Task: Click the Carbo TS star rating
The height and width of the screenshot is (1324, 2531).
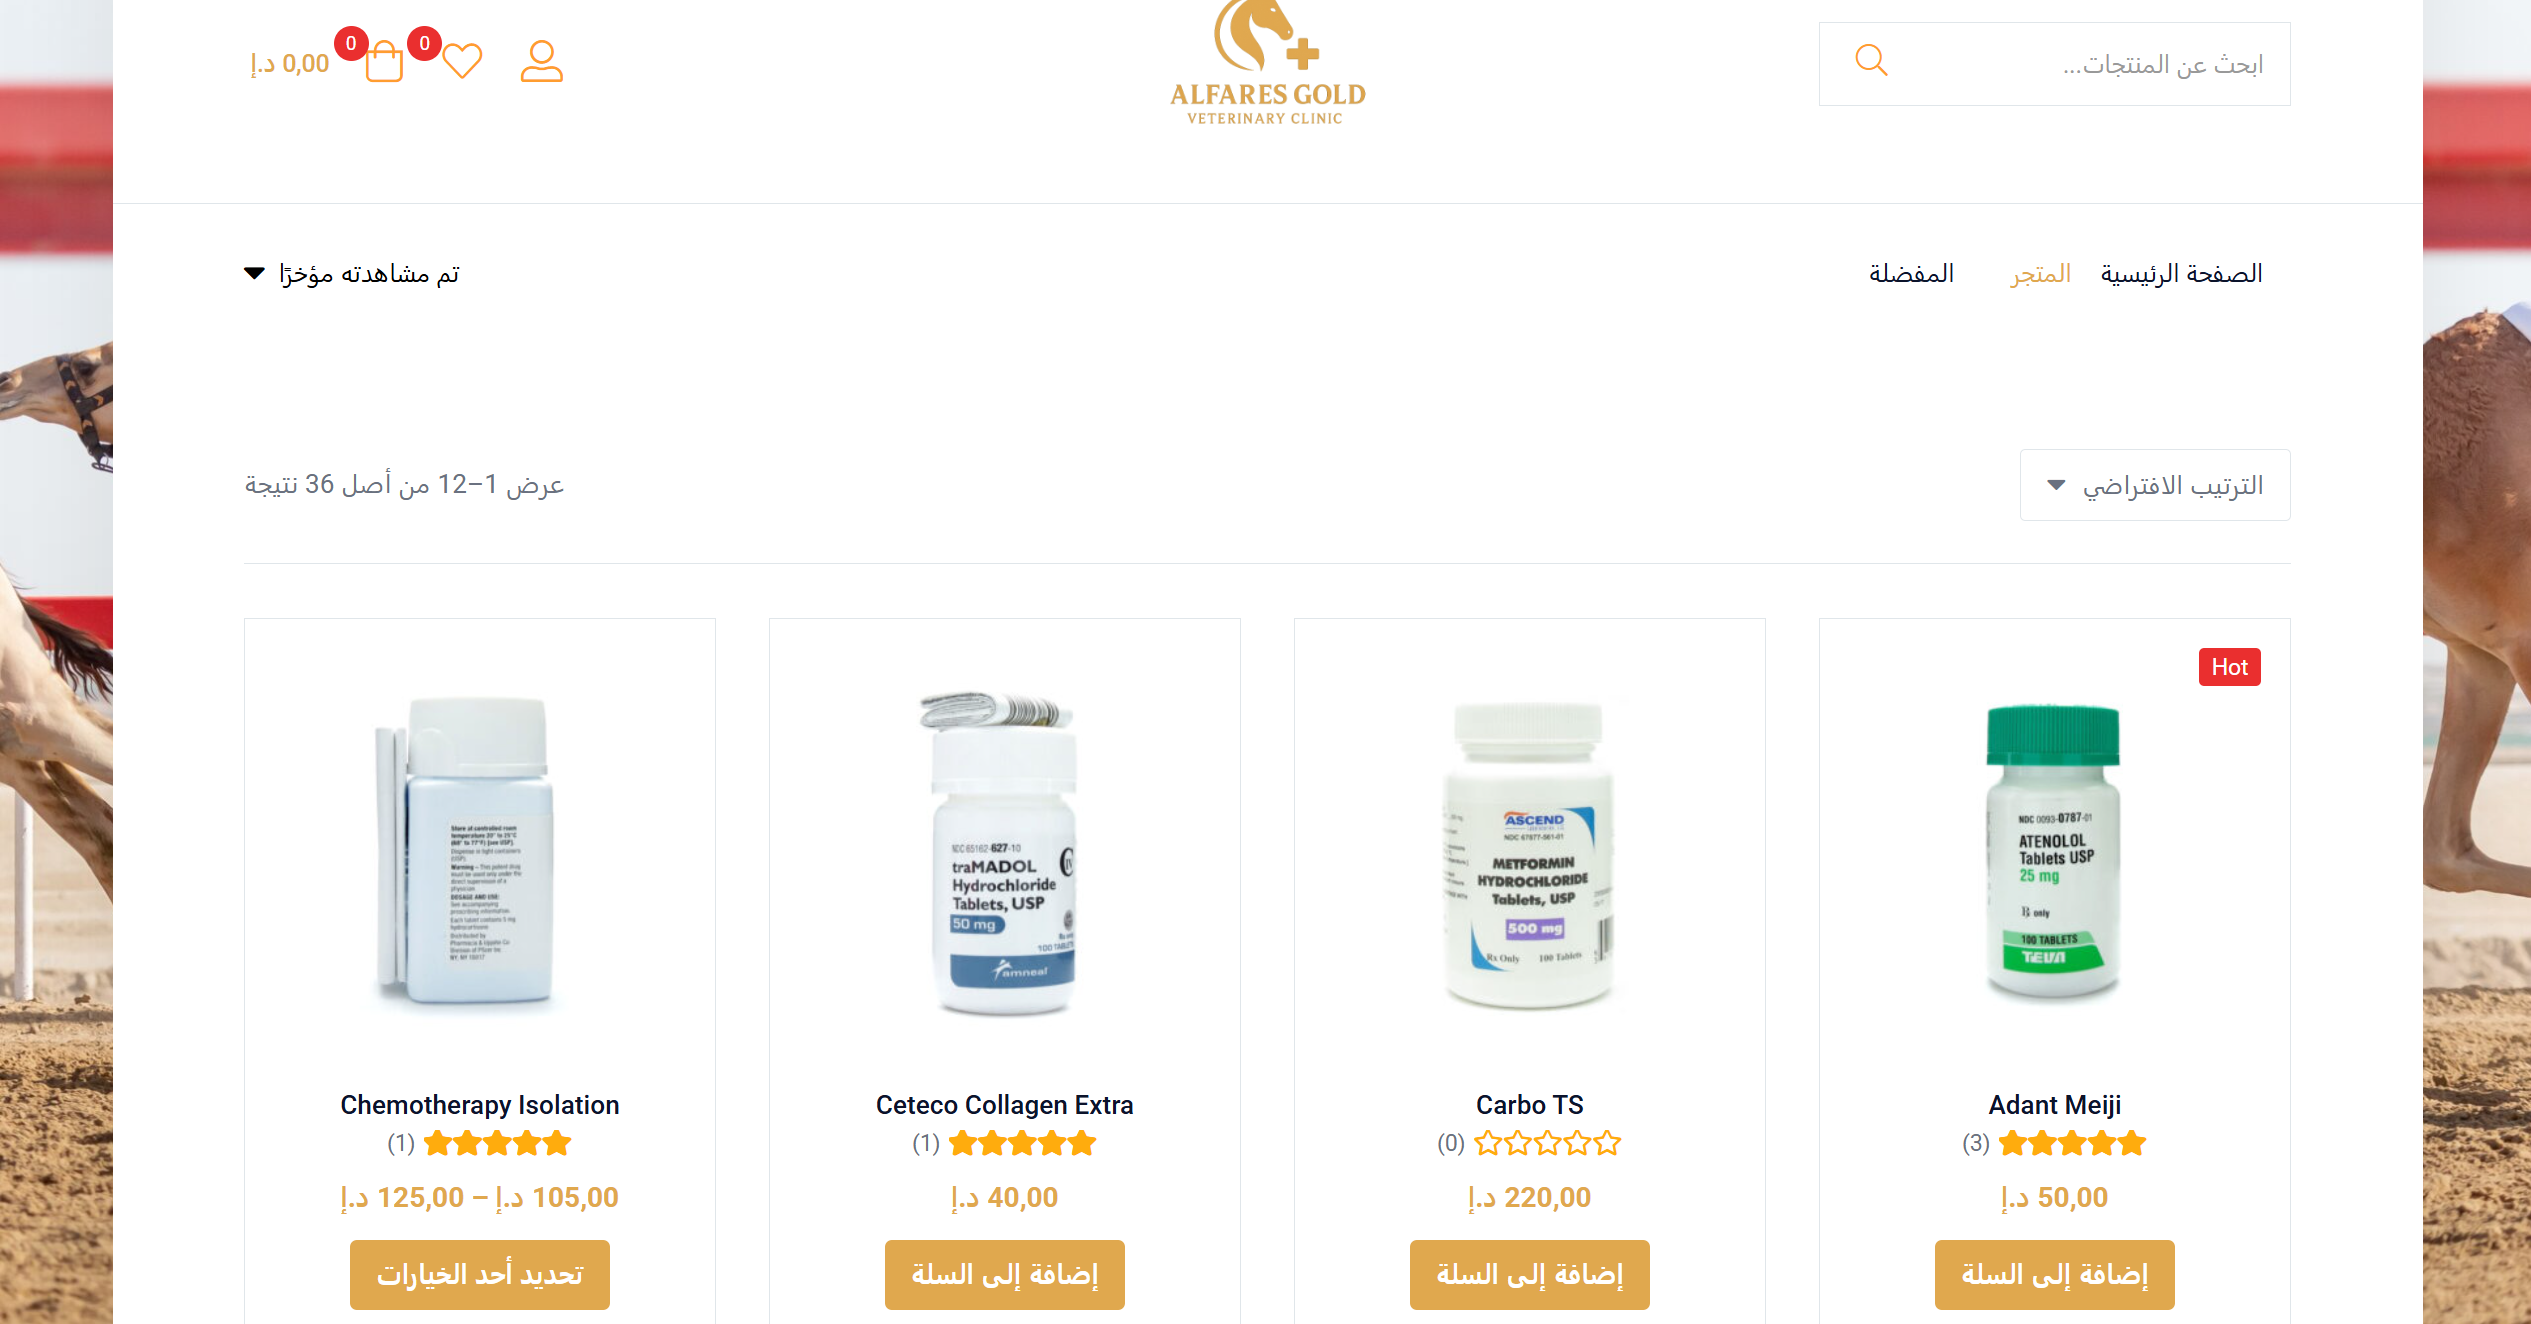Action: (1548, 1143)
